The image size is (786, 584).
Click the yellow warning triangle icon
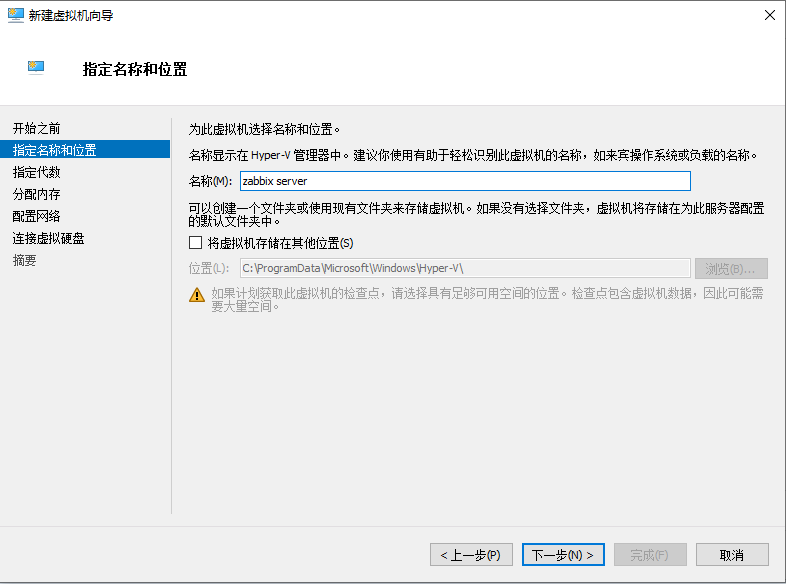(x=197, y=295)
